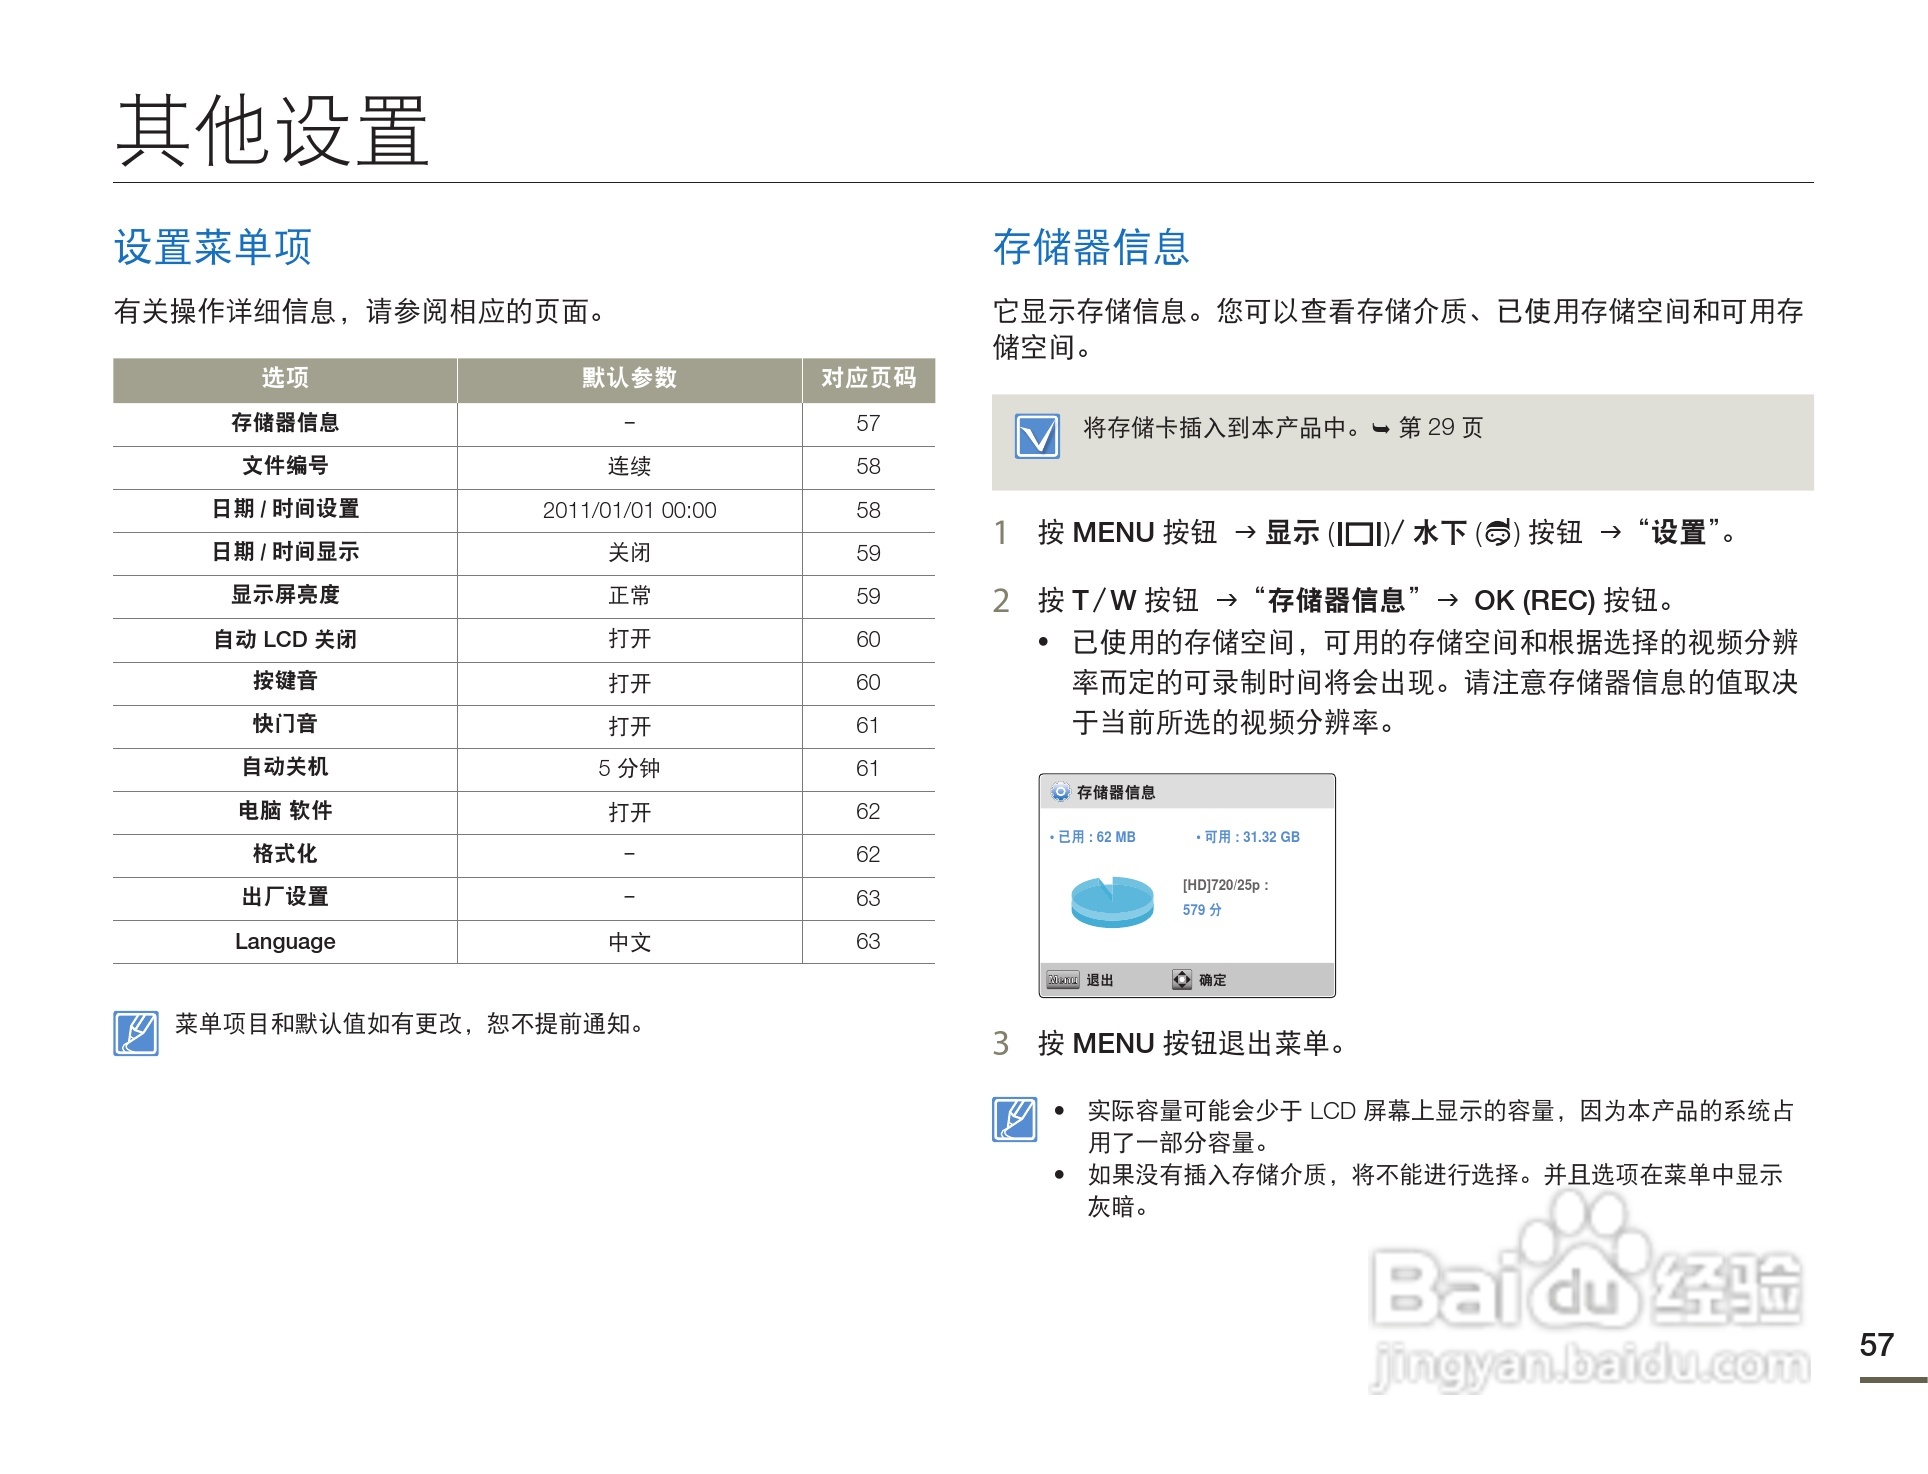Select the 存储器信息 table row label
1928x1474 pixels.
tap(285, 423)
